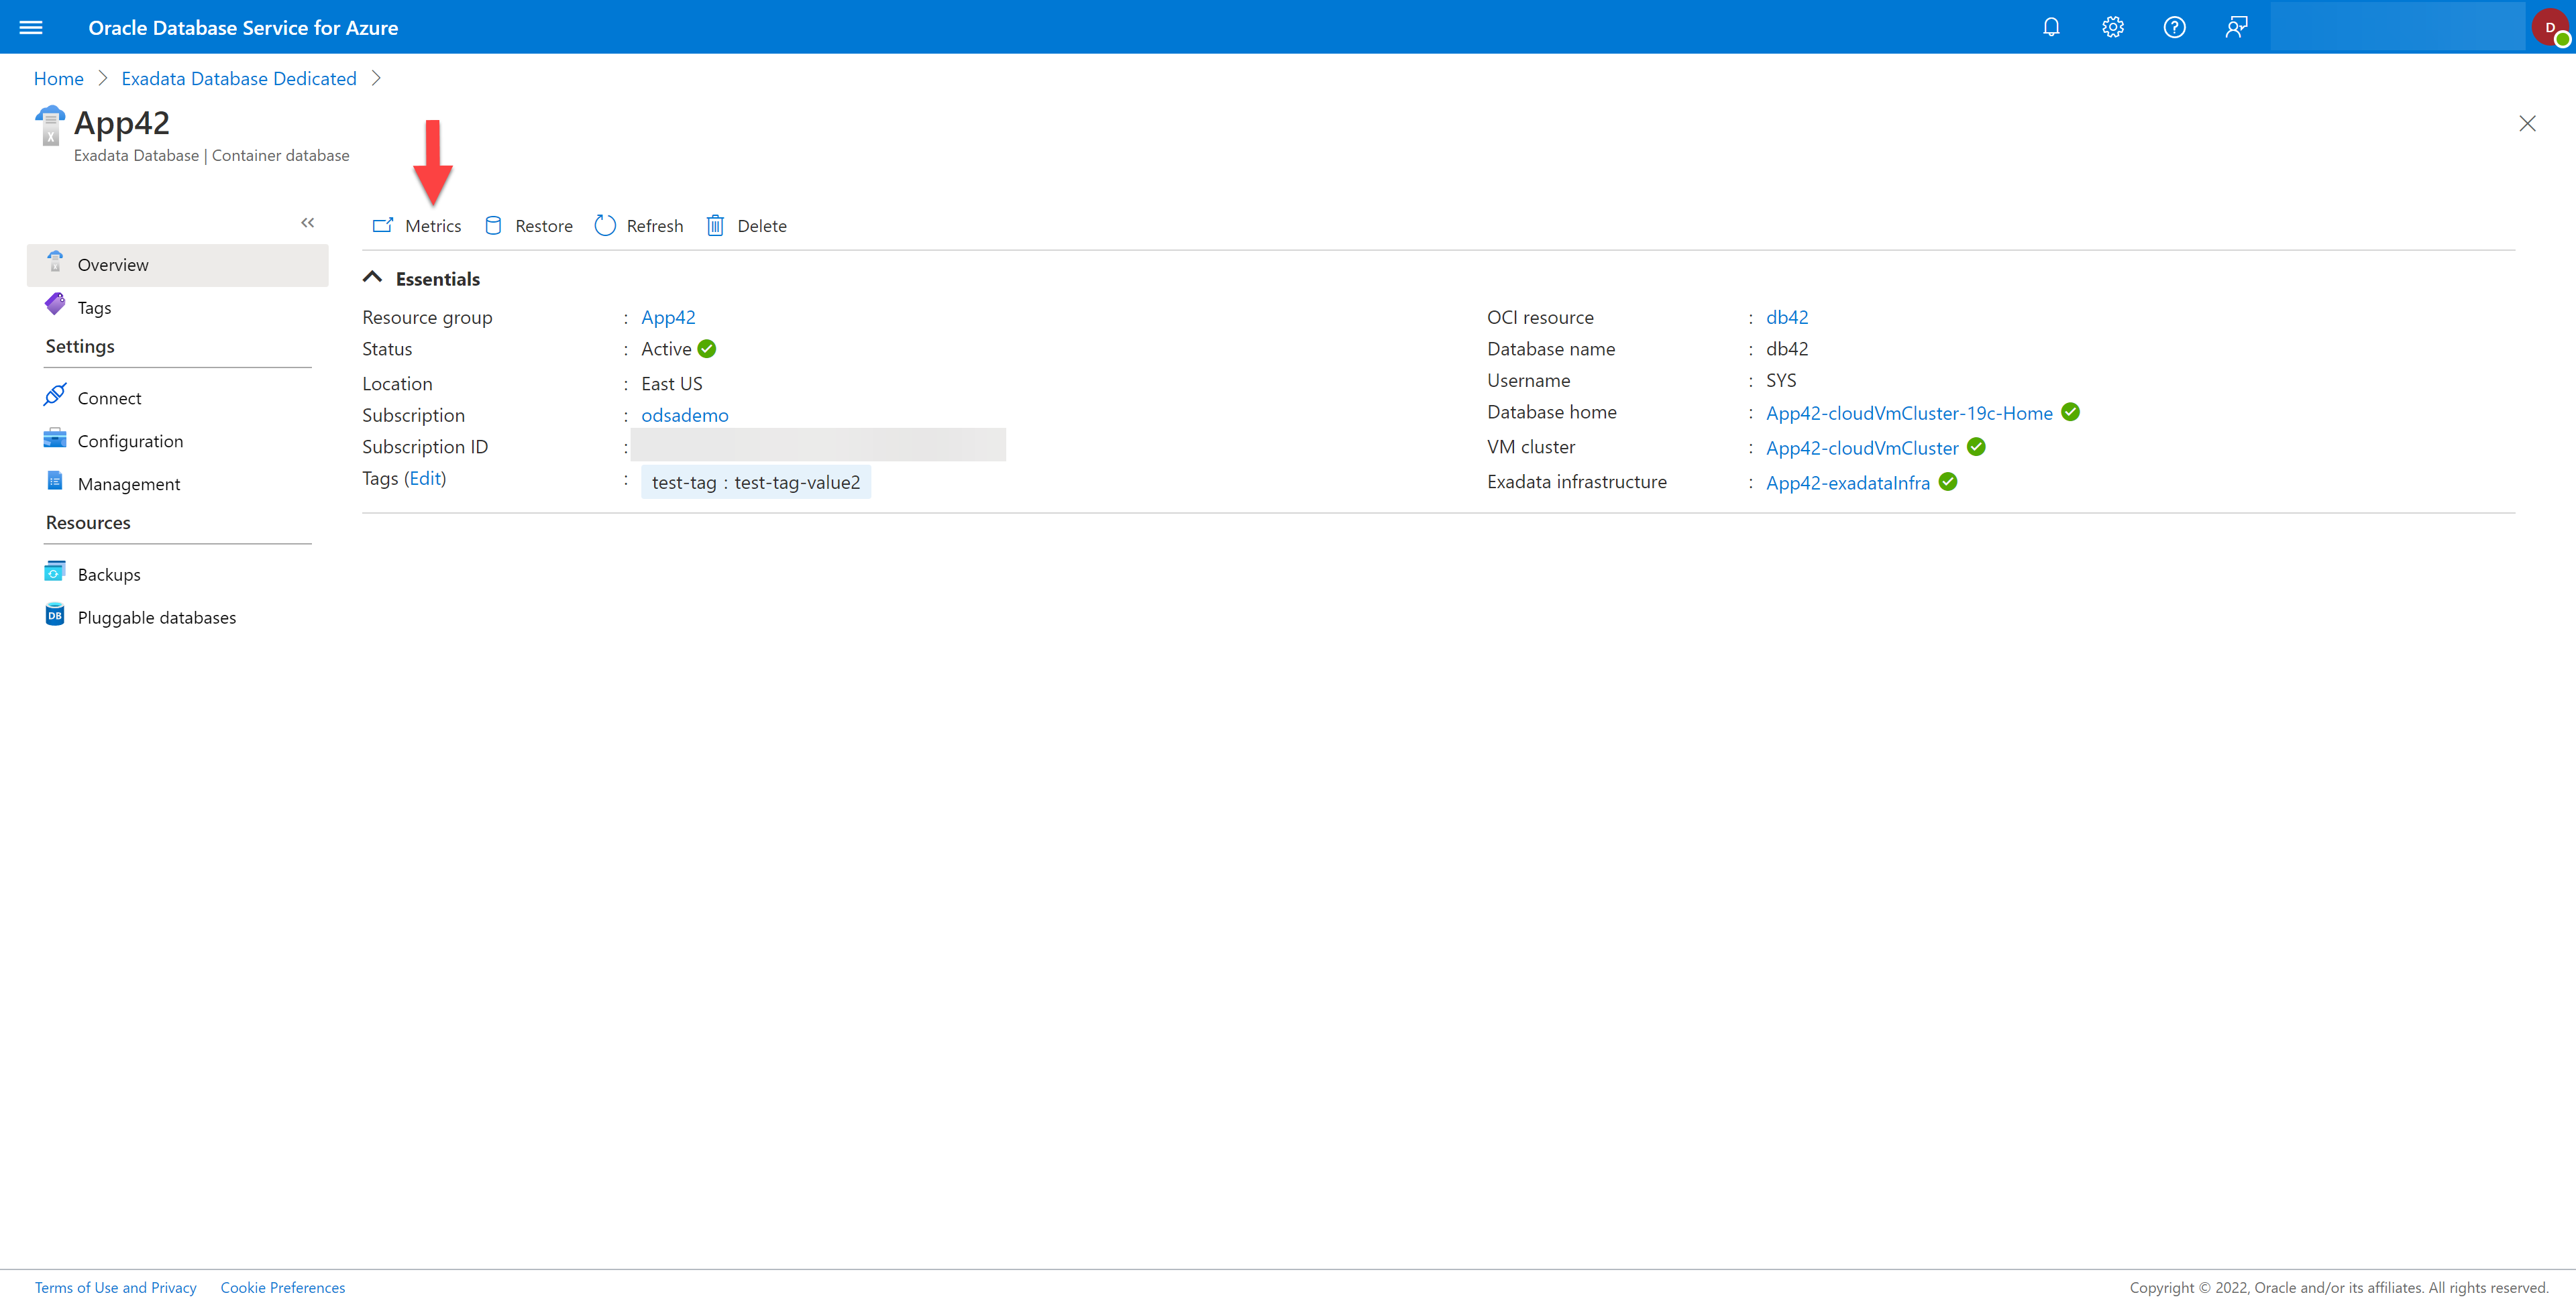Click the Connect plug icon
The width and height of the screenshot is (2576, 1309).
coord(55,395)
